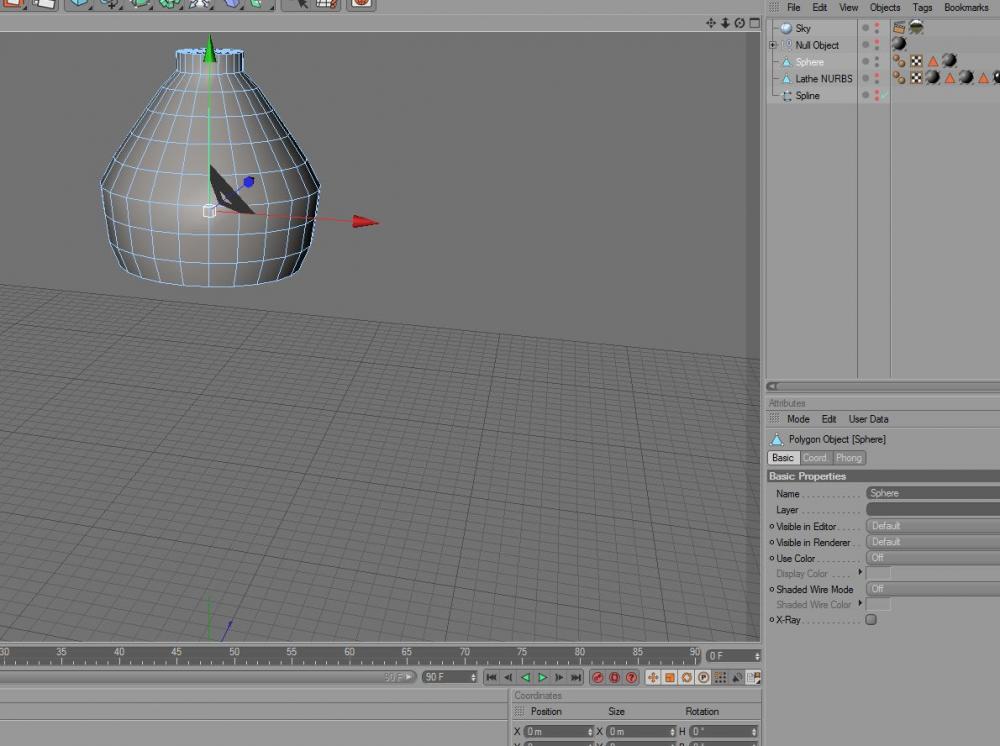This screenshot has height=746, width=1000.
Task: Select Lathe NURBS in the object list
Action: [823, 79]
